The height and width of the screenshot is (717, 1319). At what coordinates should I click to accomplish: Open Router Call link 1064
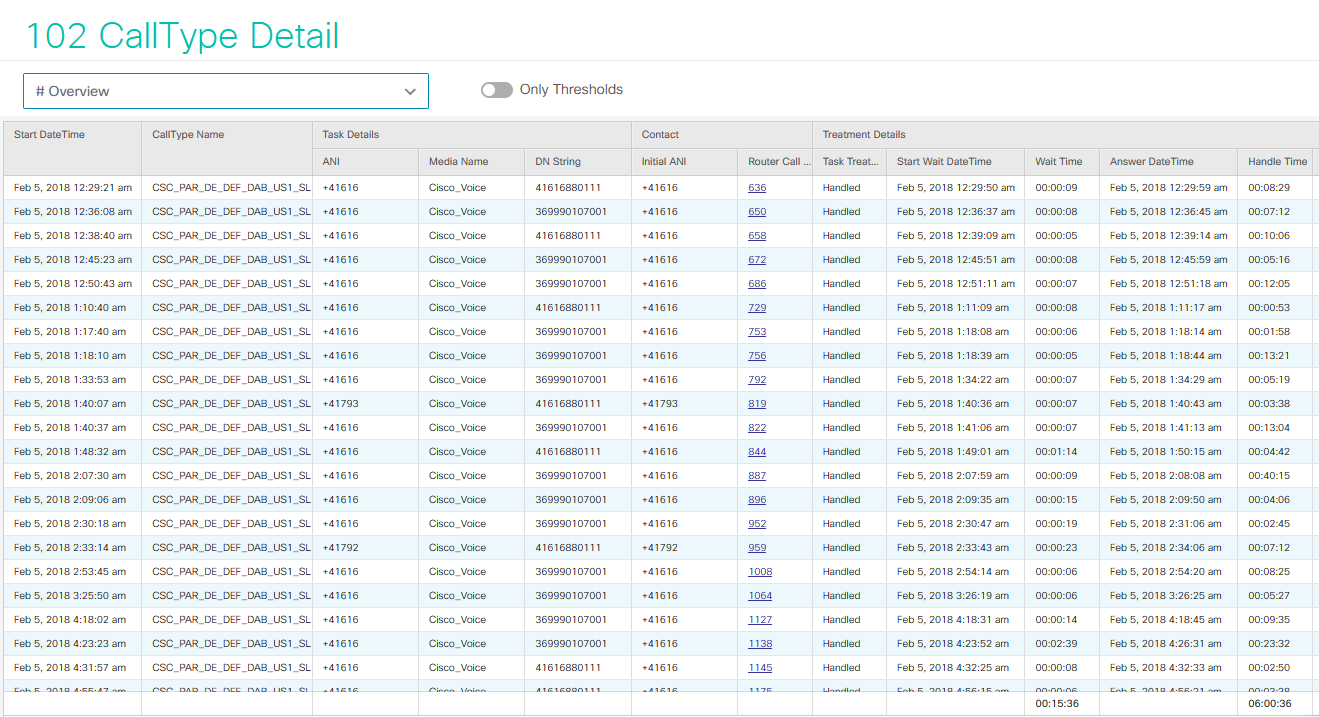(760, 596)
